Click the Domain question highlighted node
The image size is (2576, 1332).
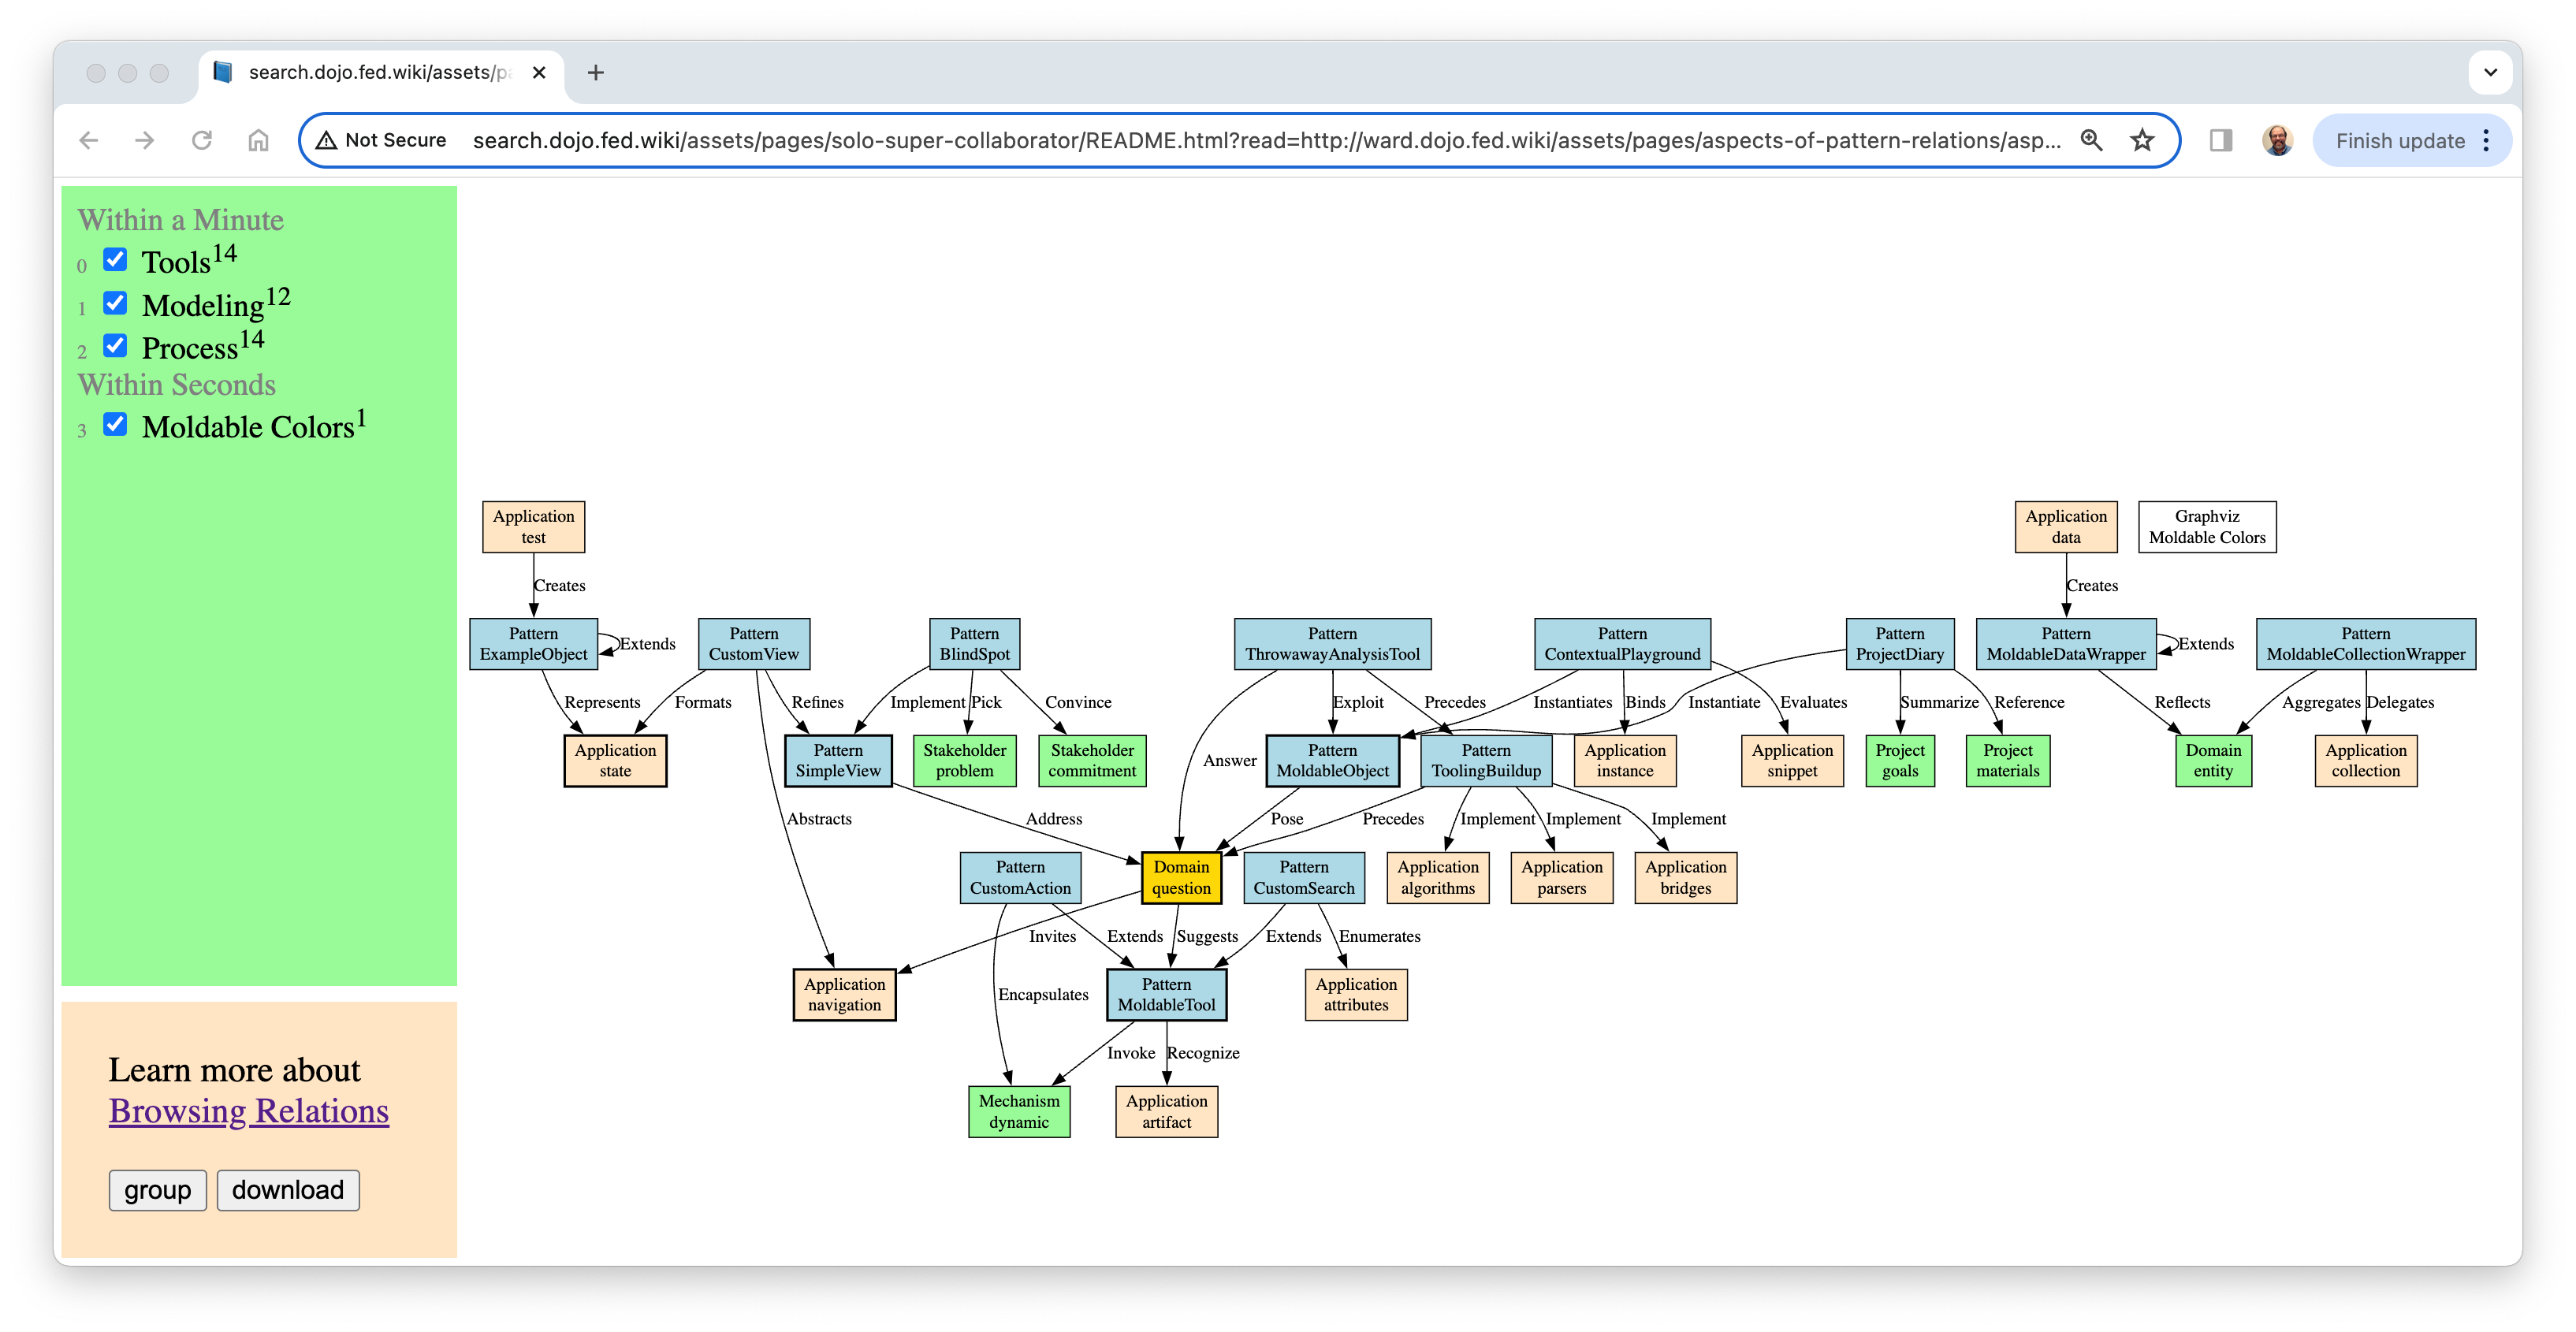click(1178, 876)
